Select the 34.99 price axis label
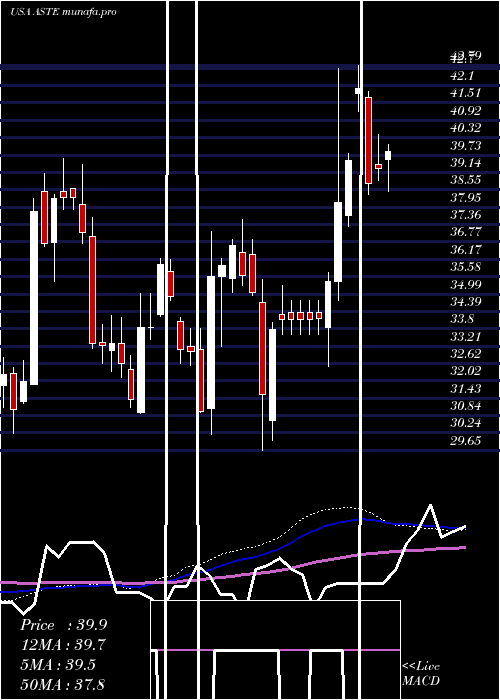Viewport: 500px width, 700px height. tap(466, 284)
